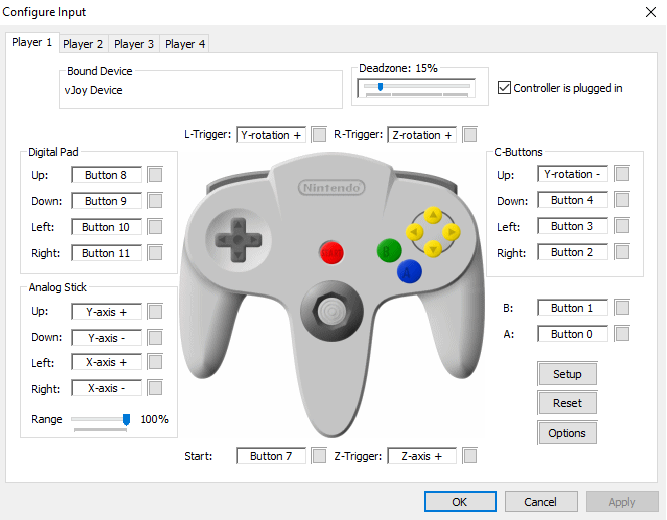Viewport: 667px width, 520px height.
Task: Click the red Start button on controller image
Action: [x=331, y=251]
